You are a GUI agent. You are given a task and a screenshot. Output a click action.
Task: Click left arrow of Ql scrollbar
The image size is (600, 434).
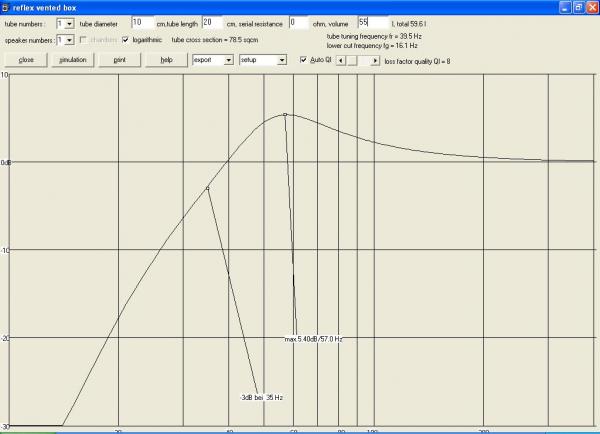click(339, 60)
